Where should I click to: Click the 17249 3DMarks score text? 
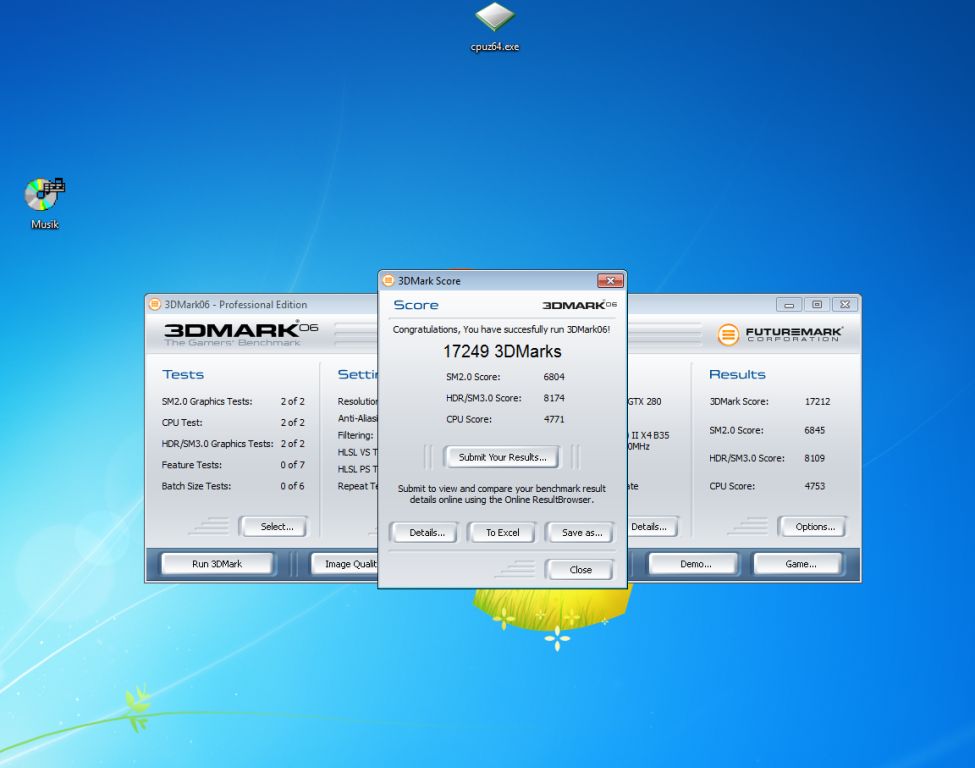coord(502,351)
